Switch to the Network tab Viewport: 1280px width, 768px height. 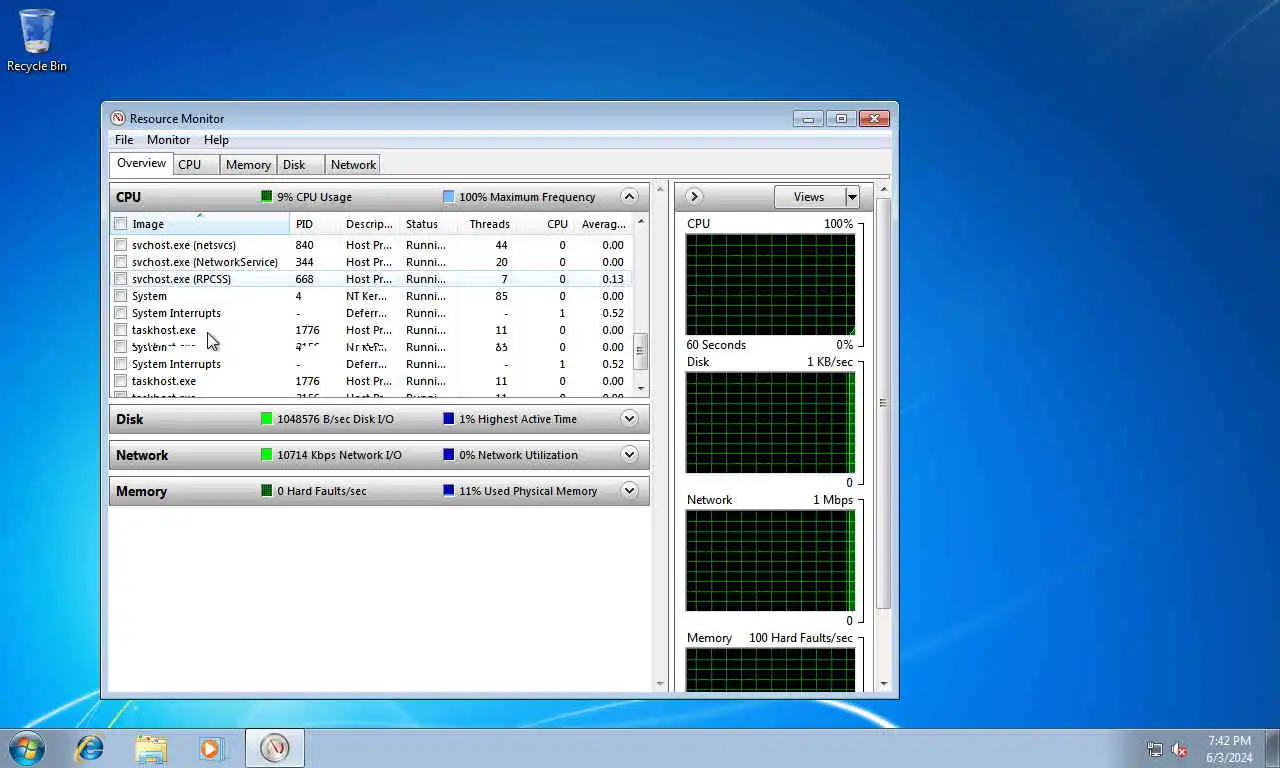pos(353,165)
